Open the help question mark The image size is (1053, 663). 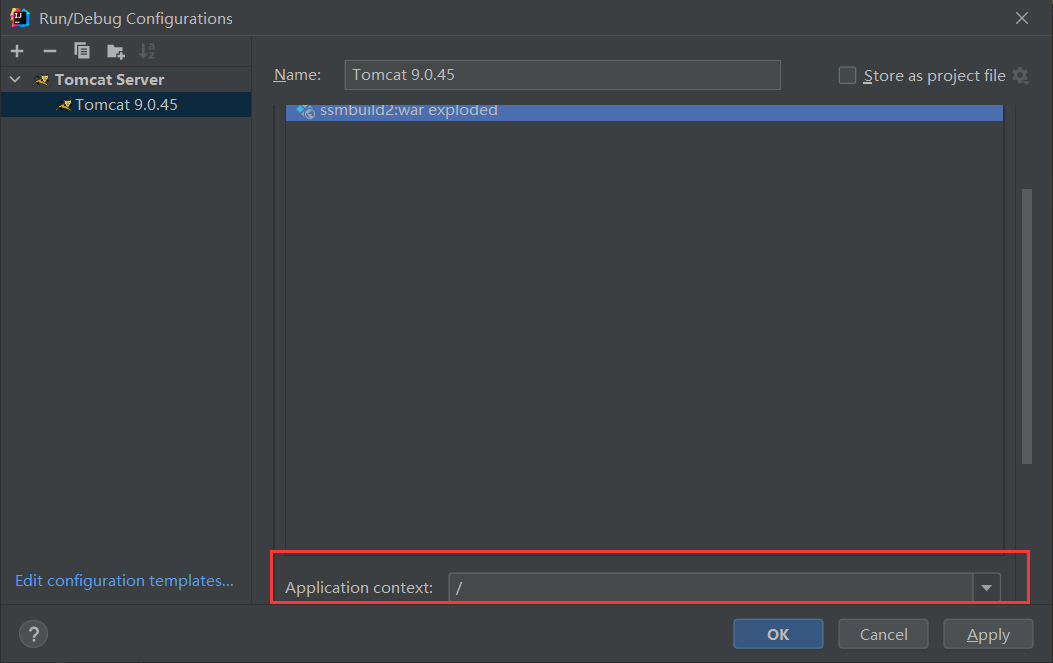[34, 633]
